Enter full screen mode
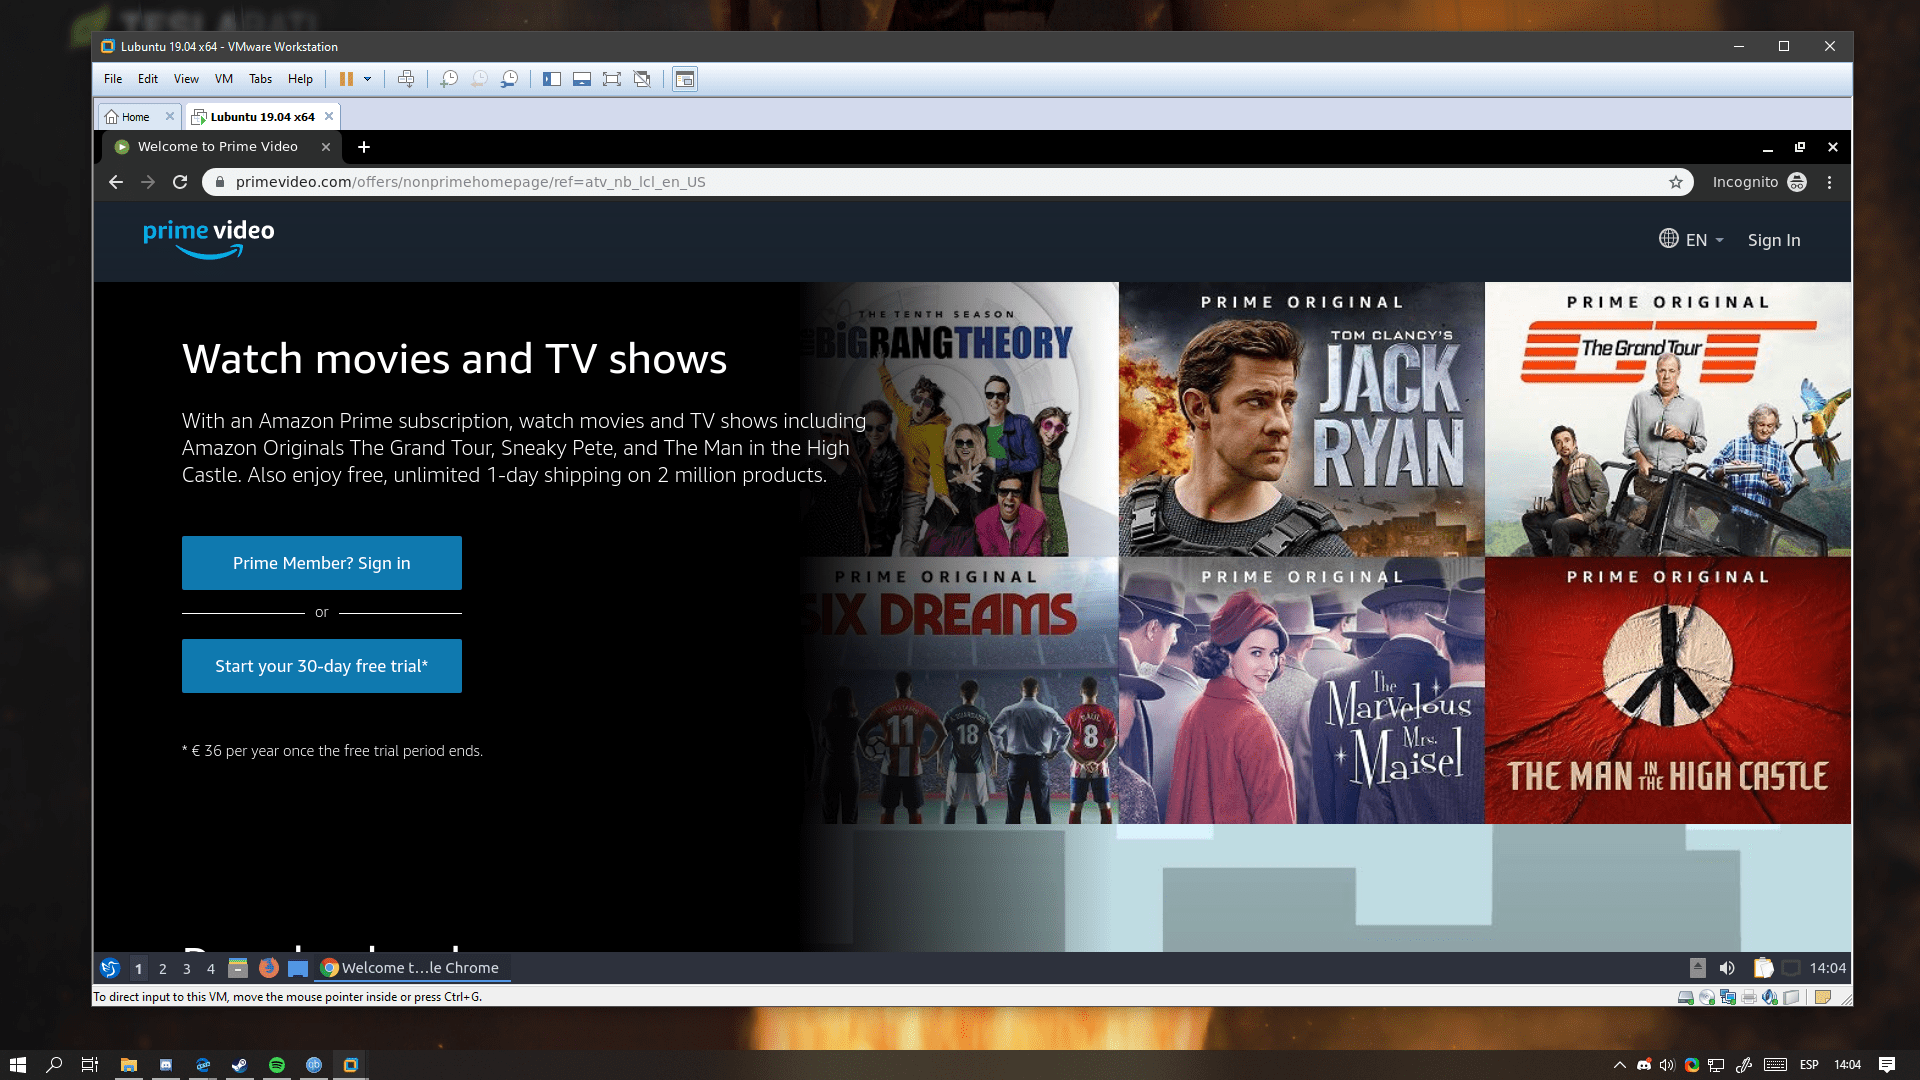1920x1080 pixels. pyautogui.click(x=612, y=79)
